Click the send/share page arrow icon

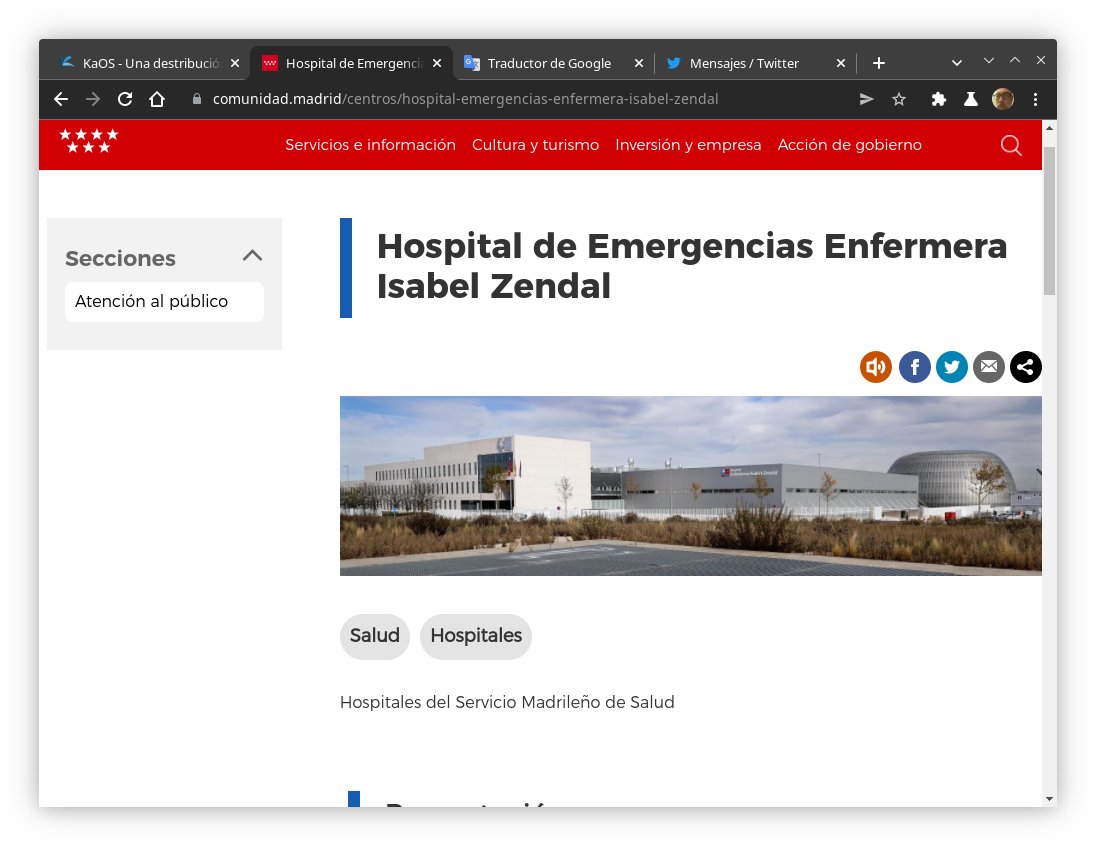866,99
